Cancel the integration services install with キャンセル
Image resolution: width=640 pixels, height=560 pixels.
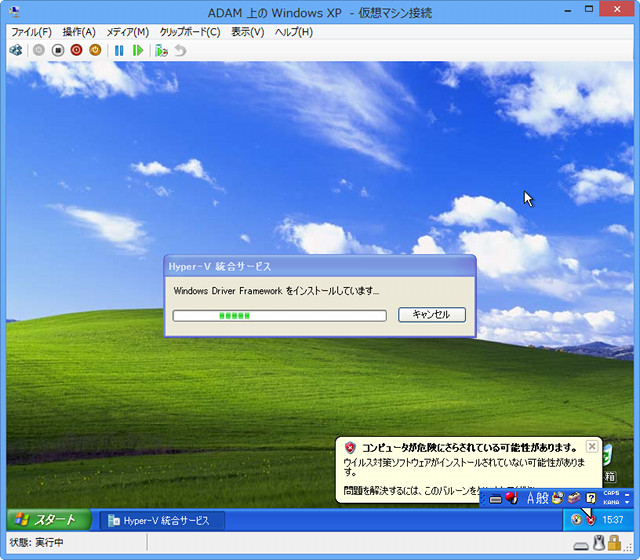pyautogui.click(x=432, y=315)
